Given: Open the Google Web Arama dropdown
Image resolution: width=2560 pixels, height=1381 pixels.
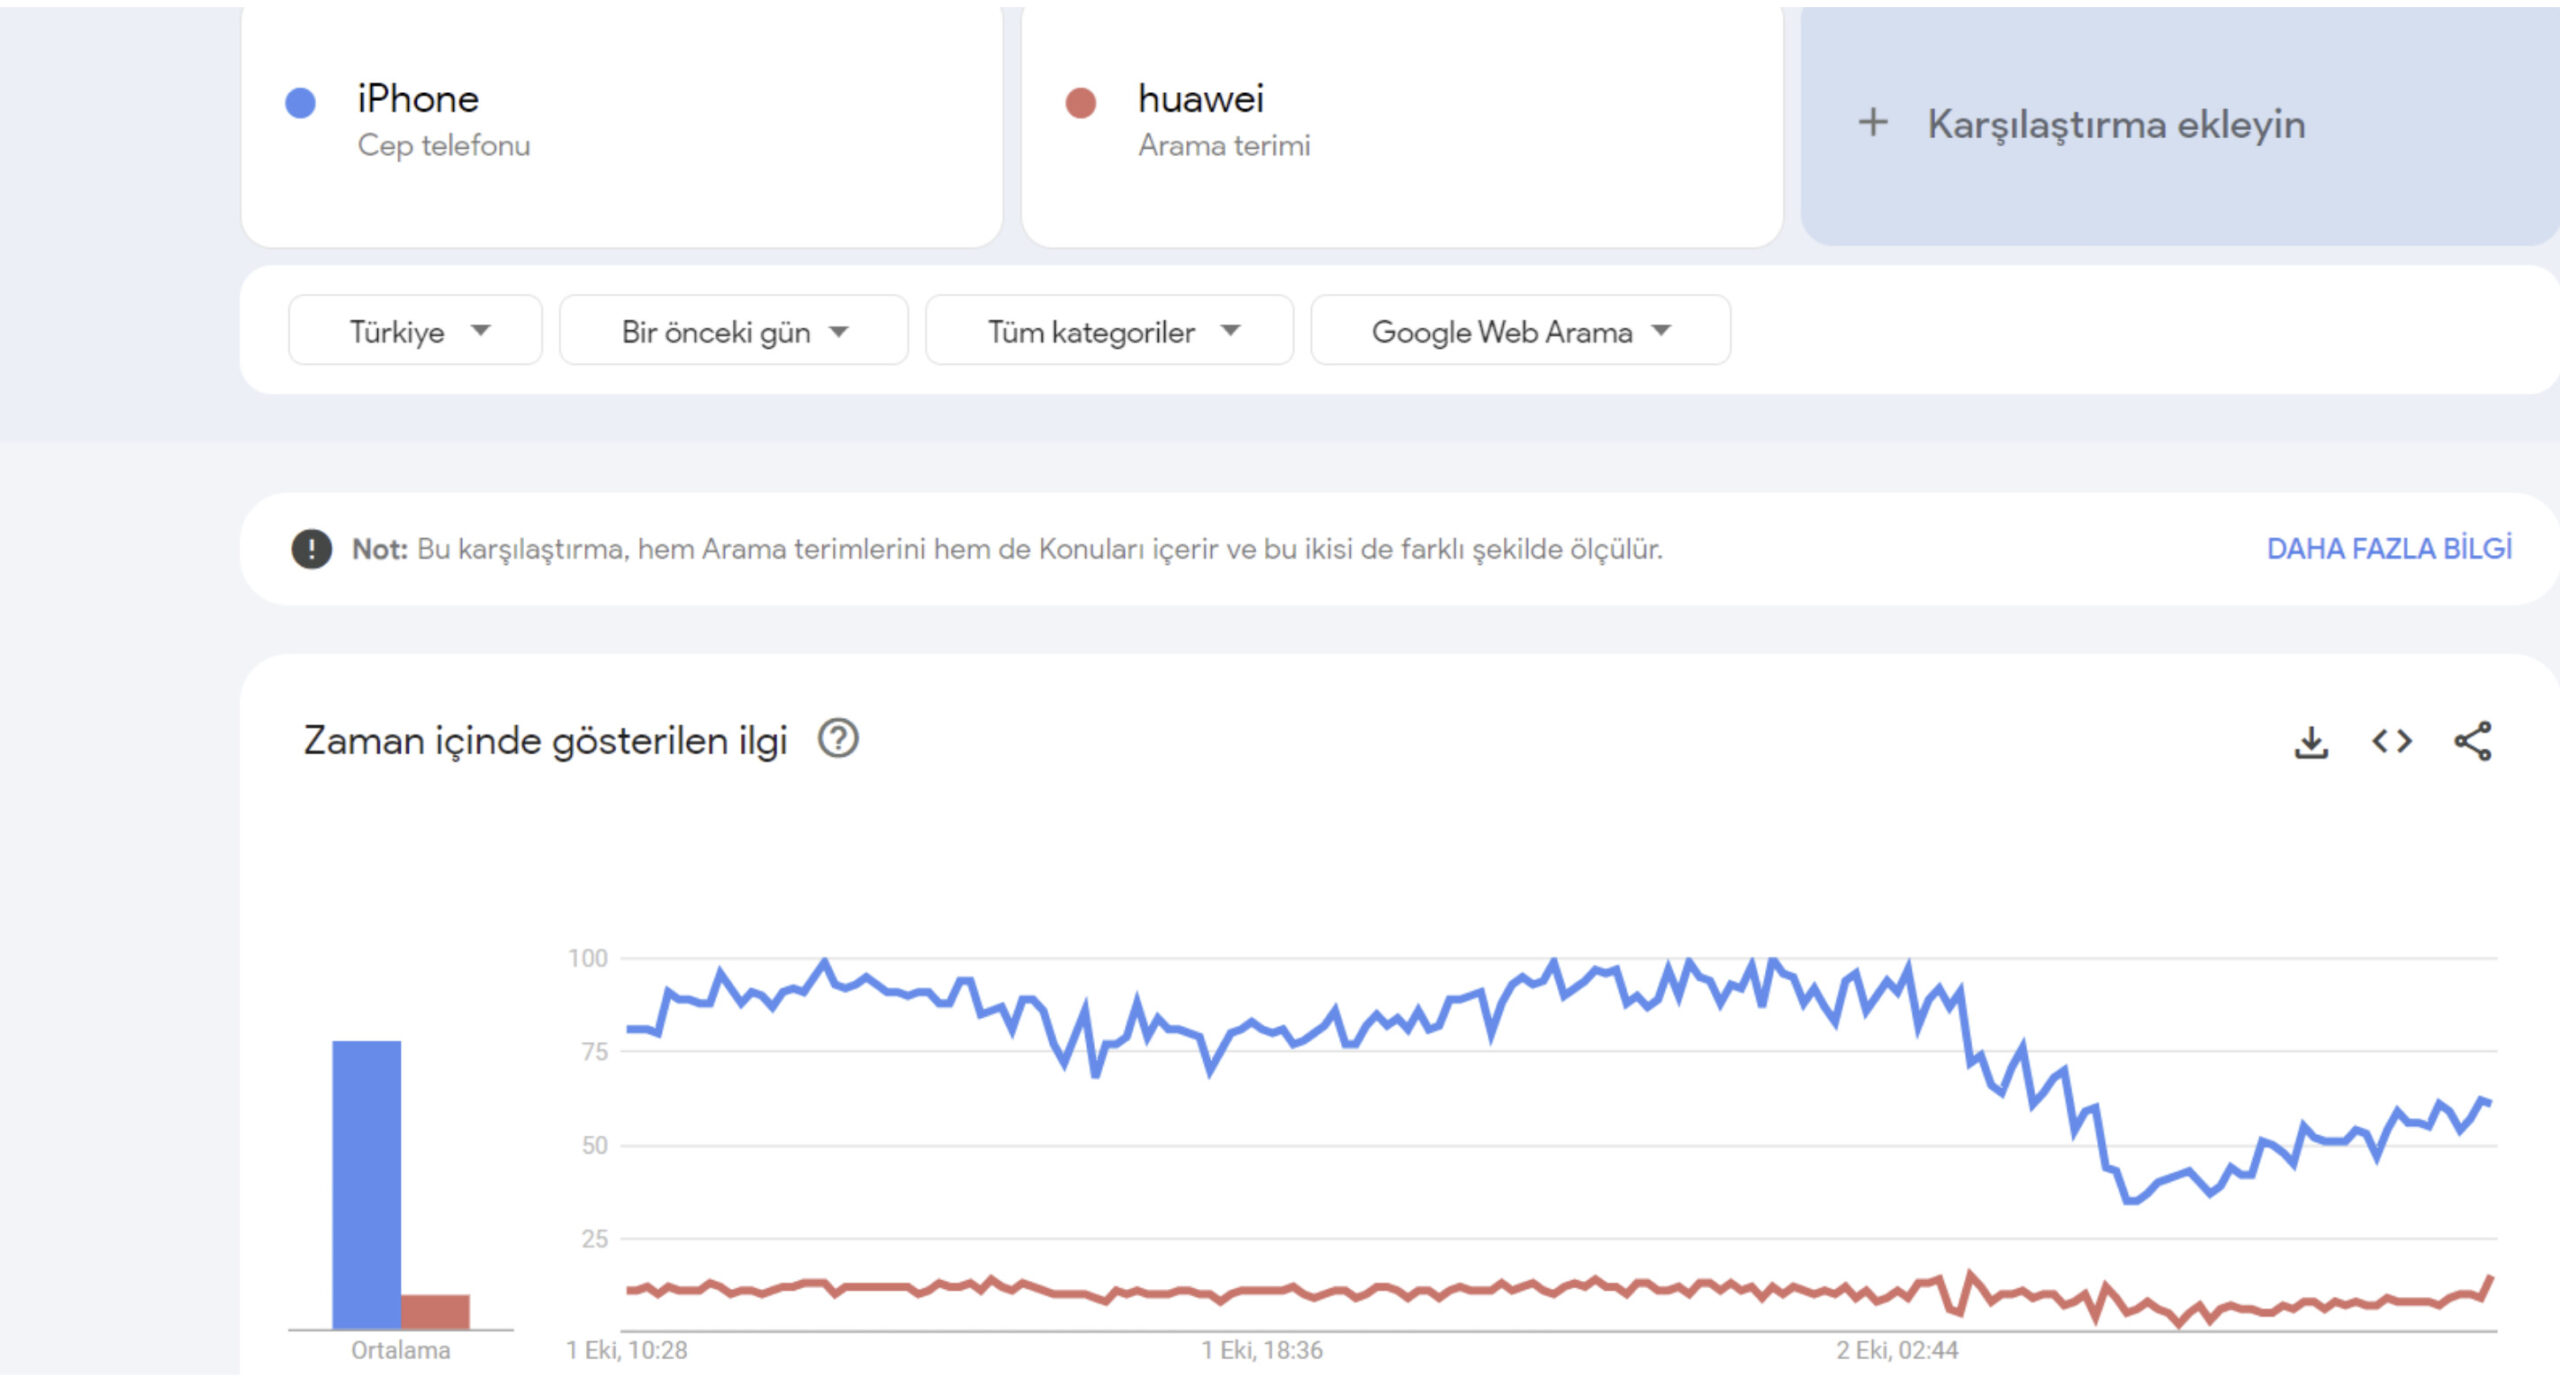Looking at the screenshot, I should [x=1520, y=331].
